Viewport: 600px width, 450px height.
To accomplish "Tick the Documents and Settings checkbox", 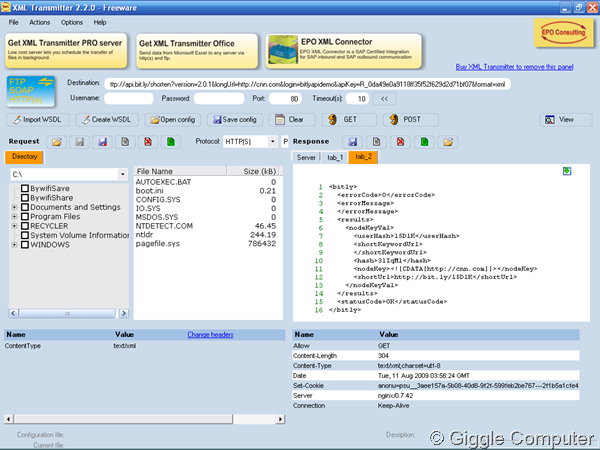I will (25, 207).
